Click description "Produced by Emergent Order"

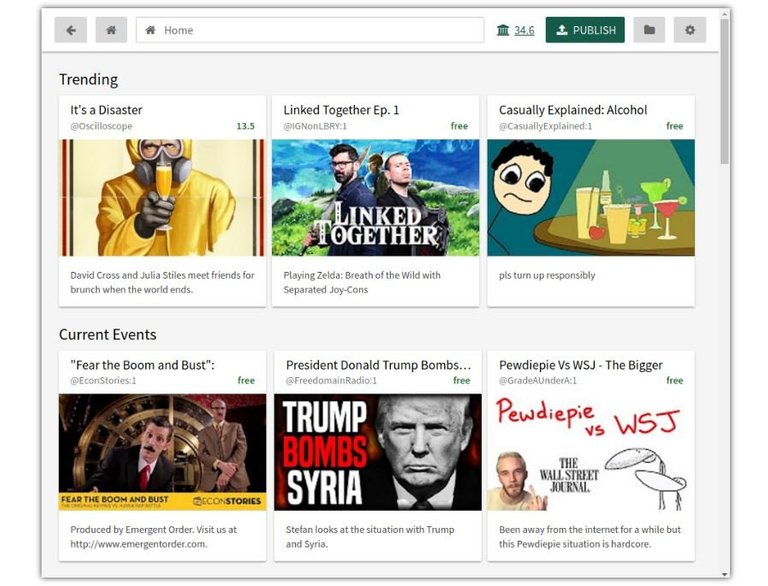[x=153, y=537]
